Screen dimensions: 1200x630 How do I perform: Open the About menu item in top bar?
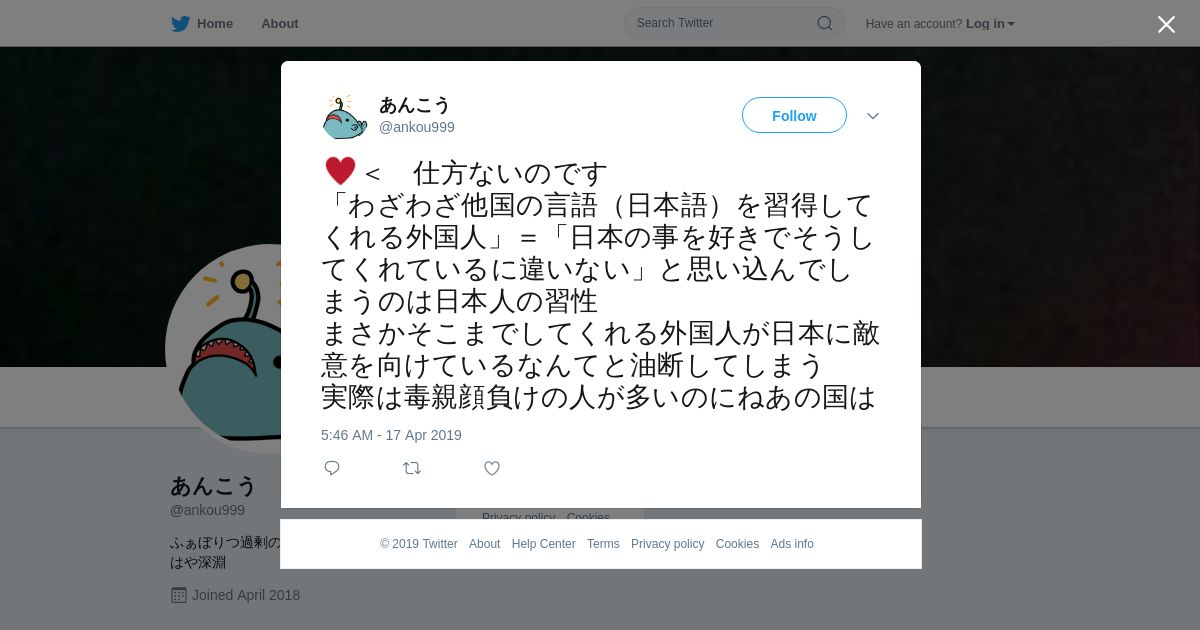point(280,24)
